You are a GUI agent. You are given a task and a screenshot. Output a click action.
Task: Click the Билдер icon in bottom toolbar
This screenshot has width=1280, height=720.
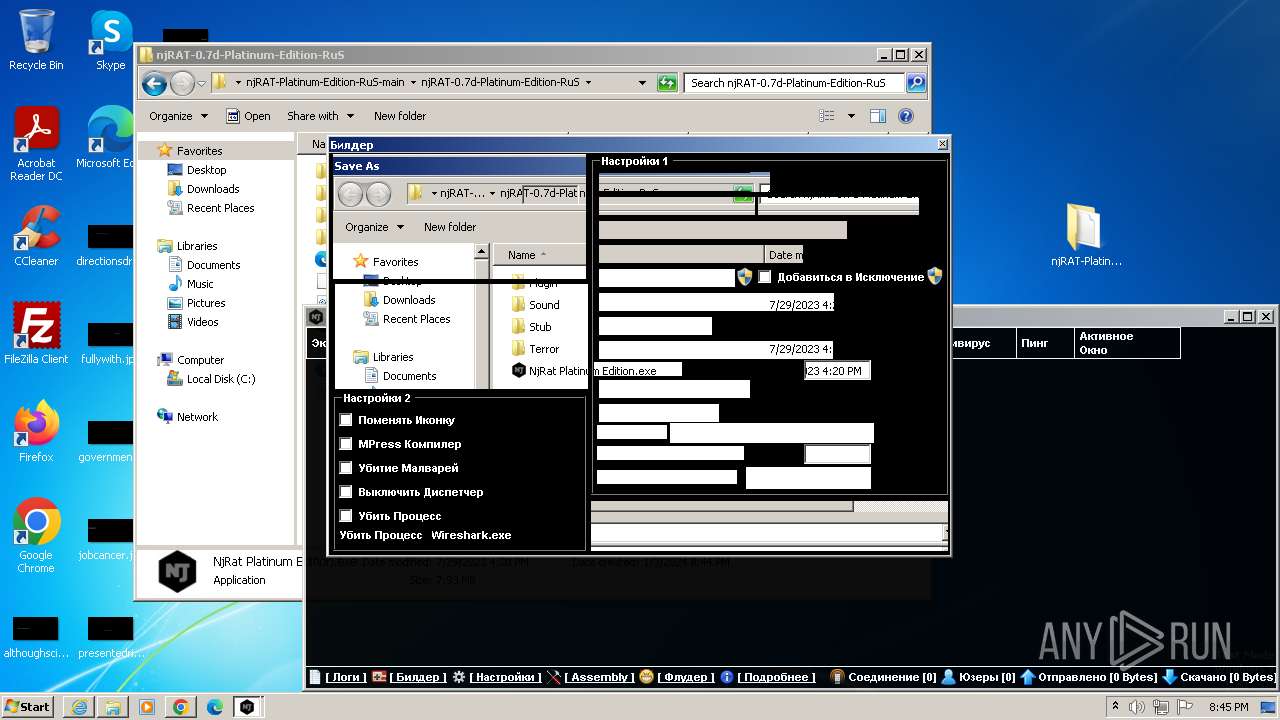(379, 677)
